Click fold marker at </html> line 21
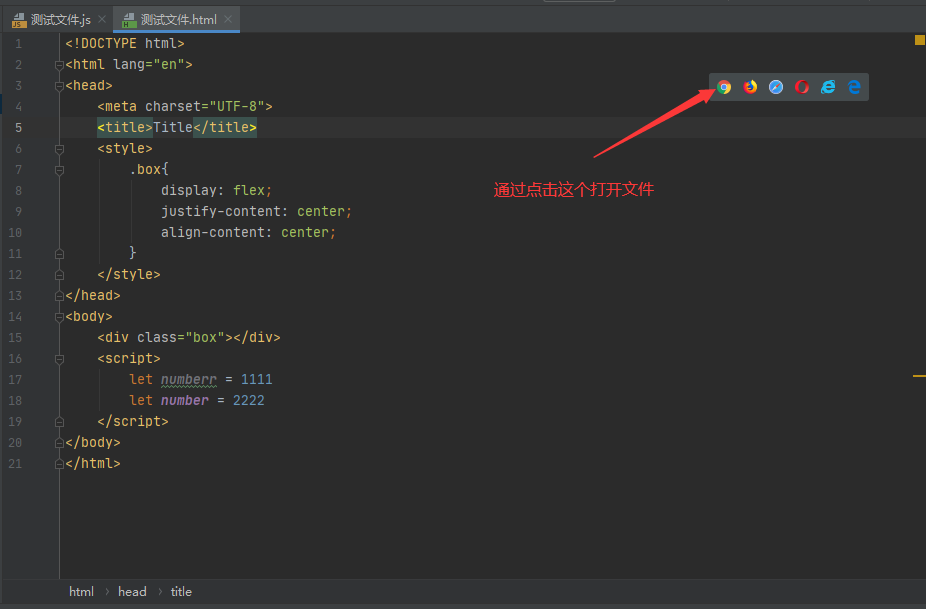 point(59,464)
